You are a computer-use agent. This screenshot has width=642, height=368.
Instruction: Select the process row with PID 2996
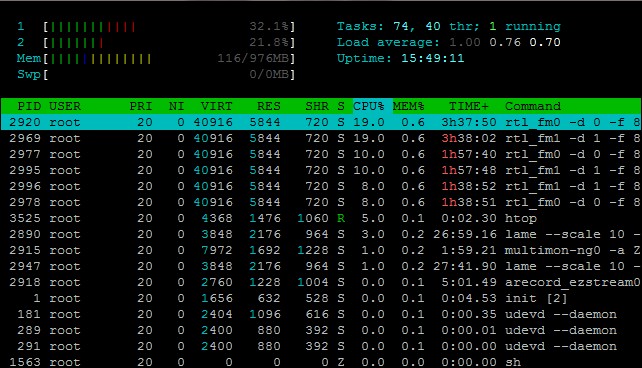[321, 186]
